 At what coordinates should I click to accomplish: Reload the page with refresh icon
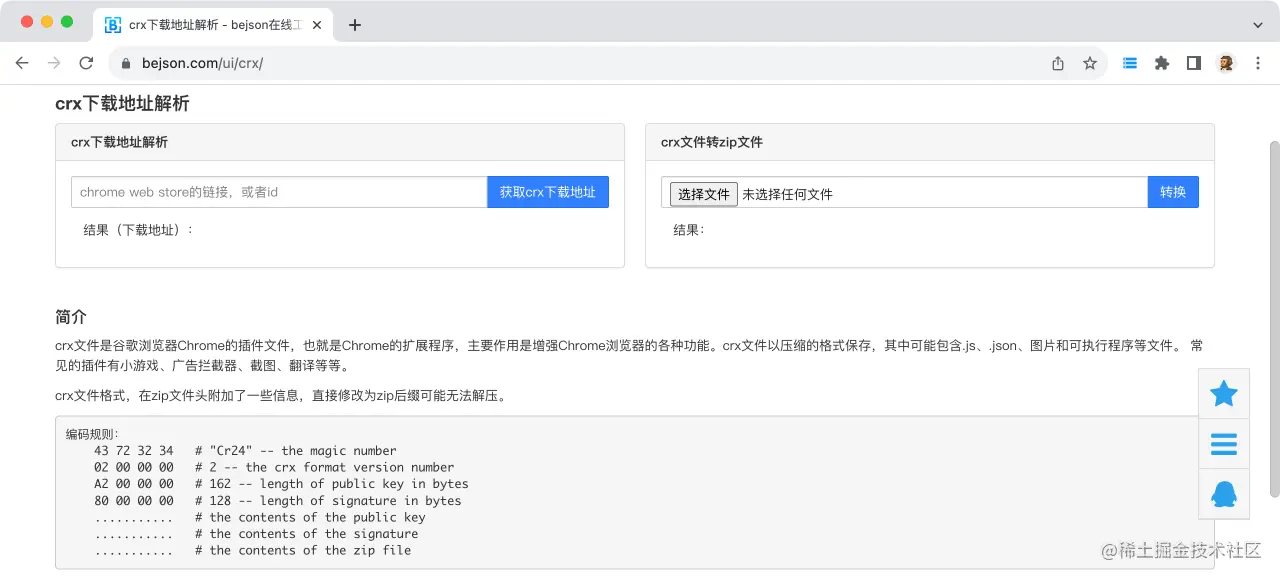[x=86, y=63]
